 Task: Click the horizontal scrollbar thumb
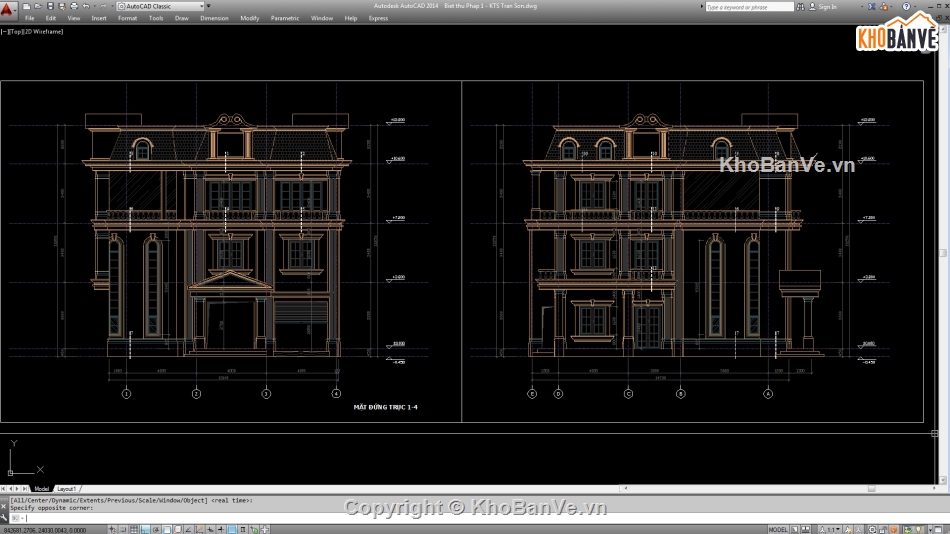tap(871, 489)
